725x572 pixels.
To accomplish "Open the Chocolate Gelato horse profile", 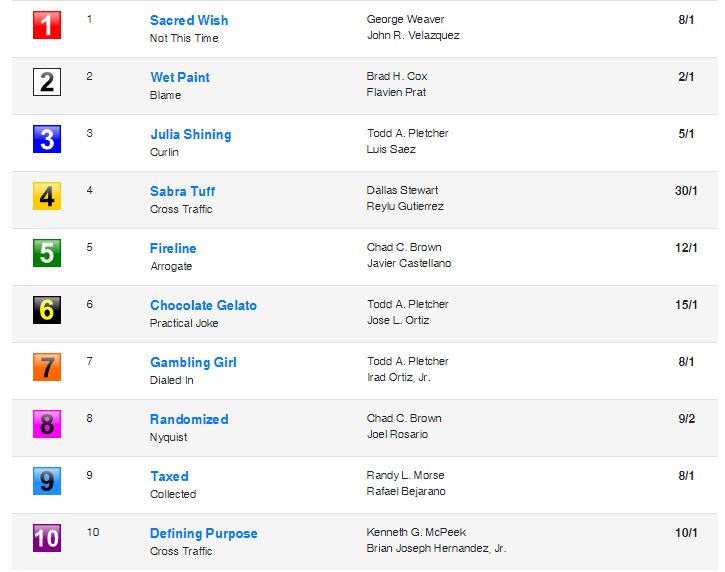I will 203,305.
